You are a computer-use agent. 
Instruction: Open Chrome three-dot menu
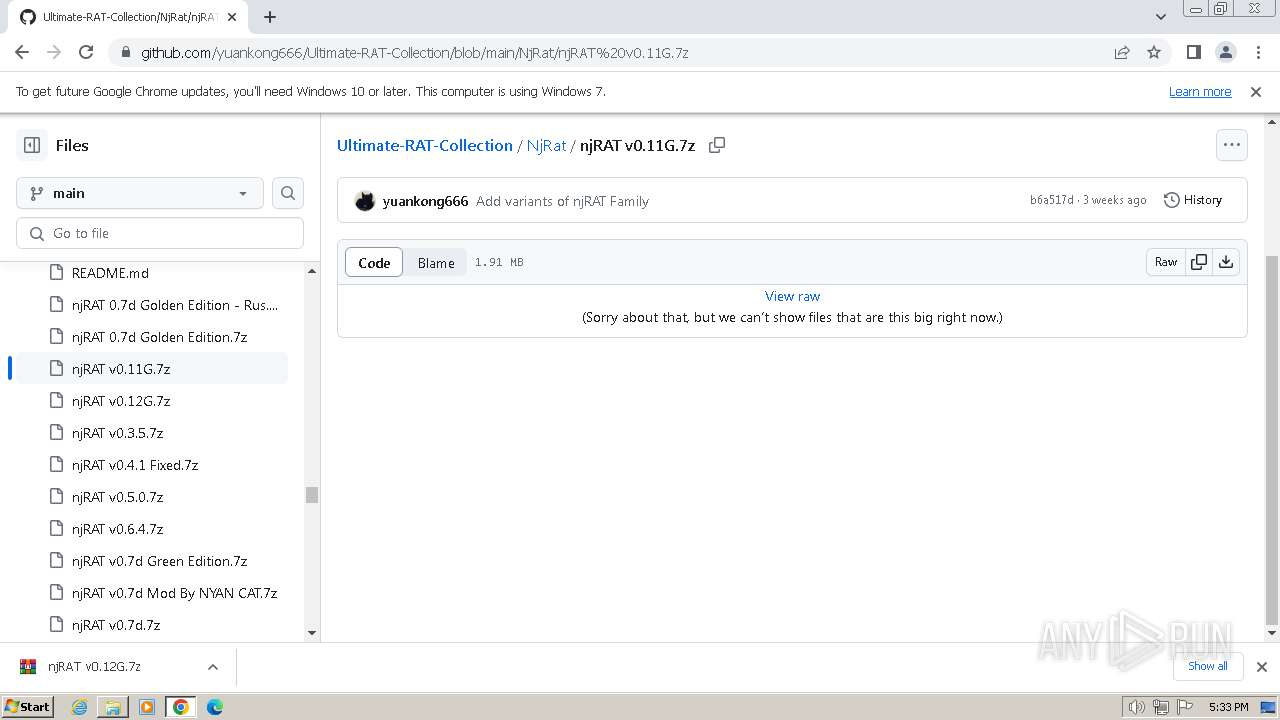1257,52
